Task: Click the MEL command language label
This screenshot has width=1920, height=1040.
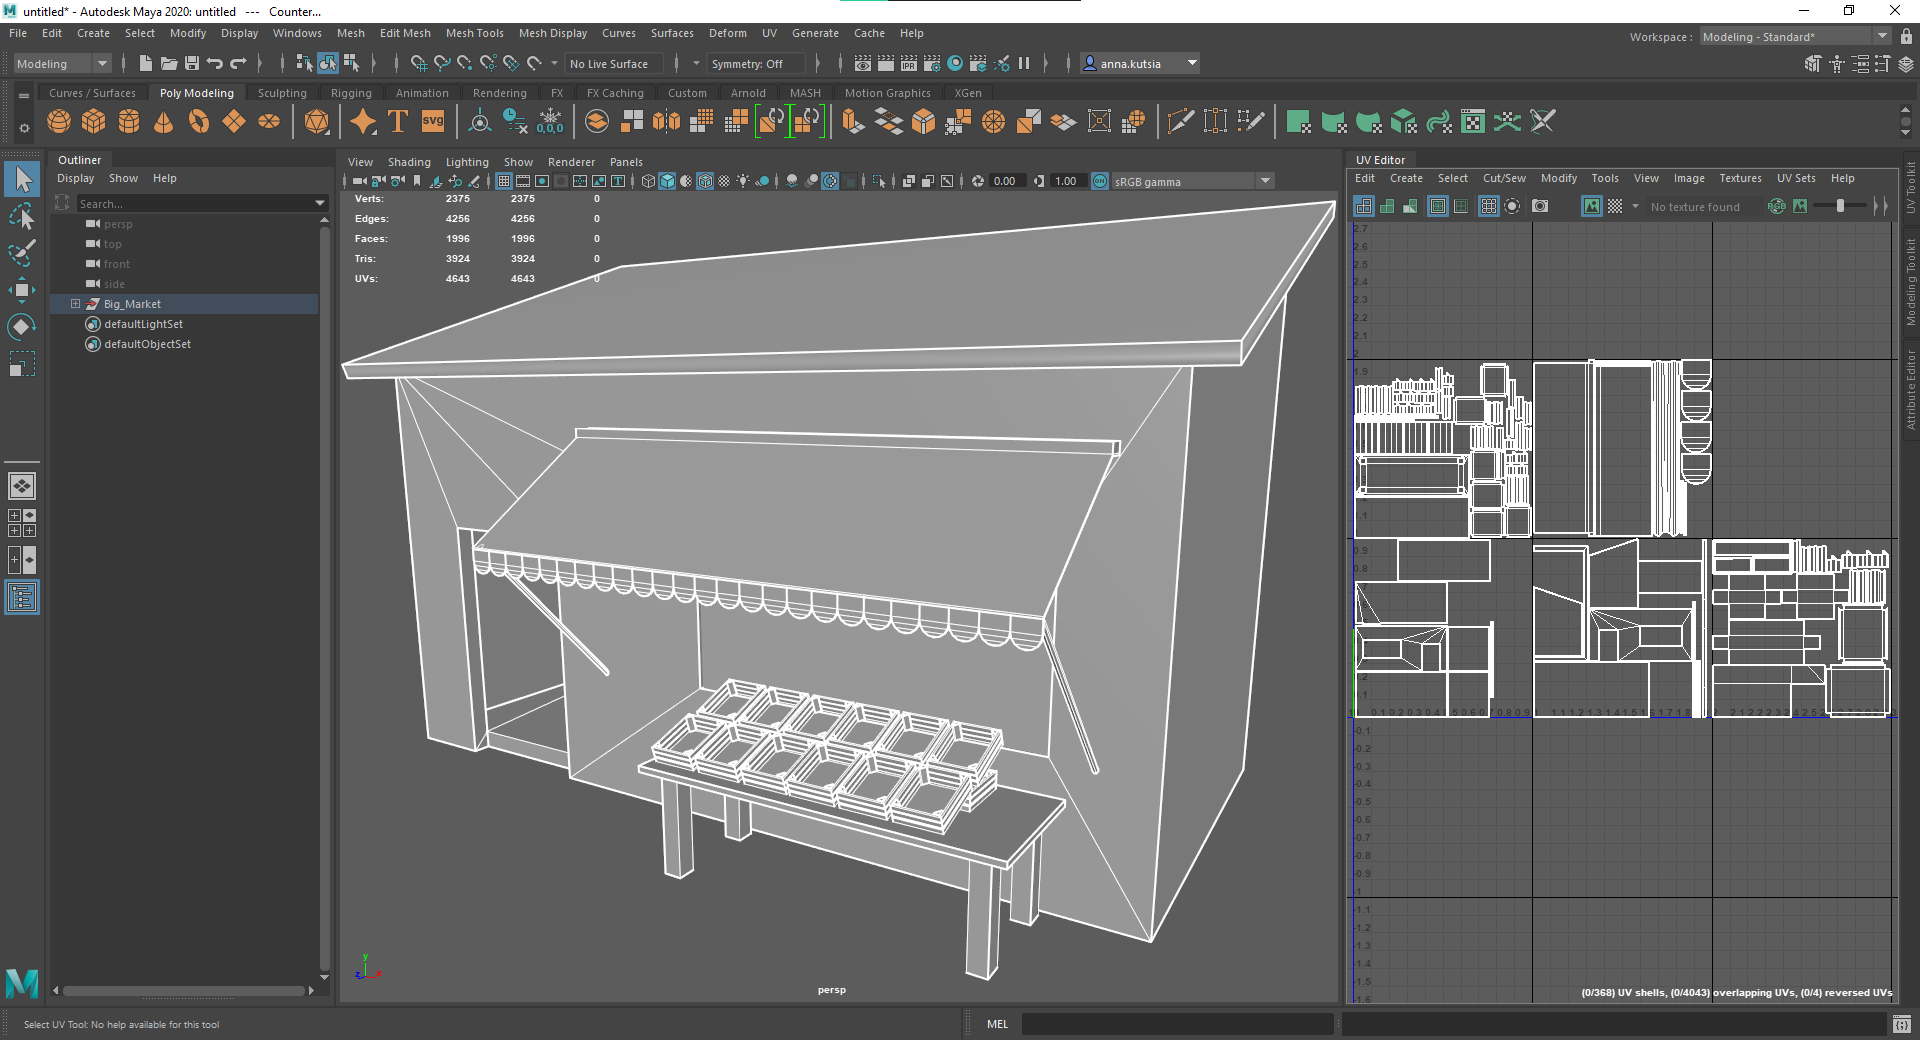Action: (997, 1024)
